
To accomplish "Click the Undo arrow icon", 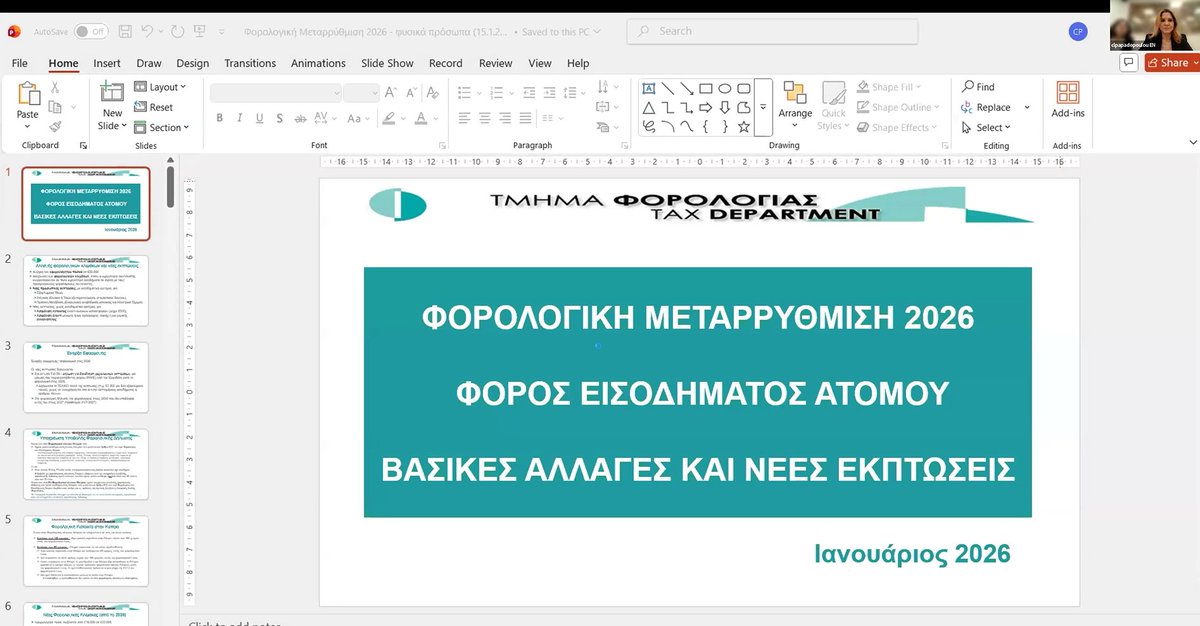I will 147,32.
